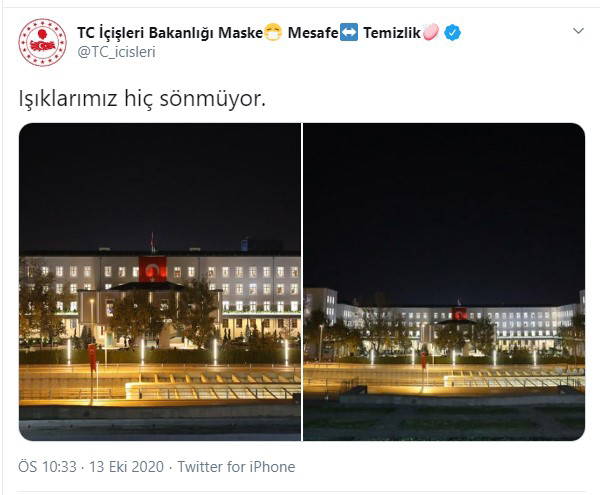Click the pink soap emoji after Temizlik
600x495 pixels.
pos(431,32)
